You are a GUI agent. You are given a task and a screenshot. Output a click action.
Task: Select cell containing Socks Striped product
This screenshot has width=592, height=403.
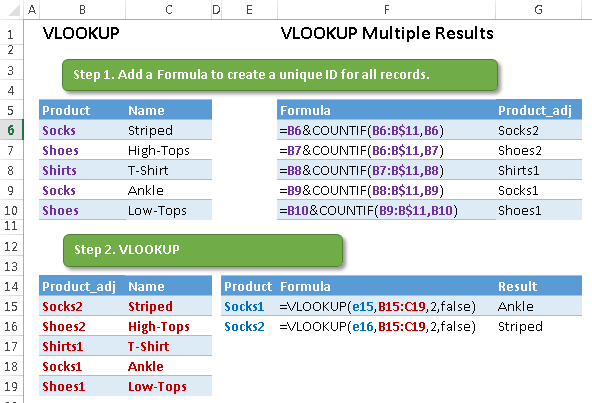point(82,130)
